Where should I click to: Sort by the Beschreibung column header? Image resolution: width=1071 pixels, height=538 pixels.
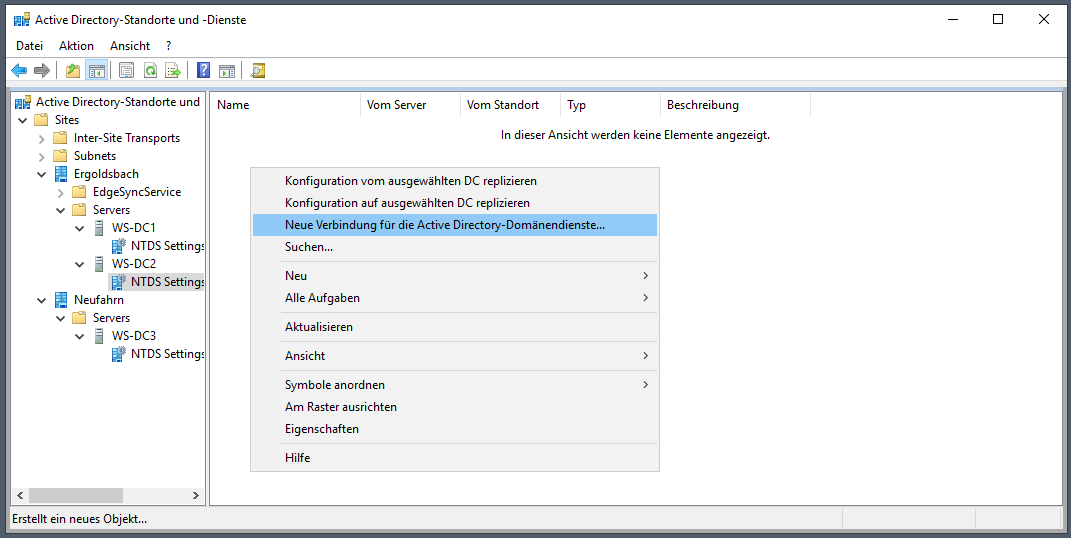pos(736,105)
